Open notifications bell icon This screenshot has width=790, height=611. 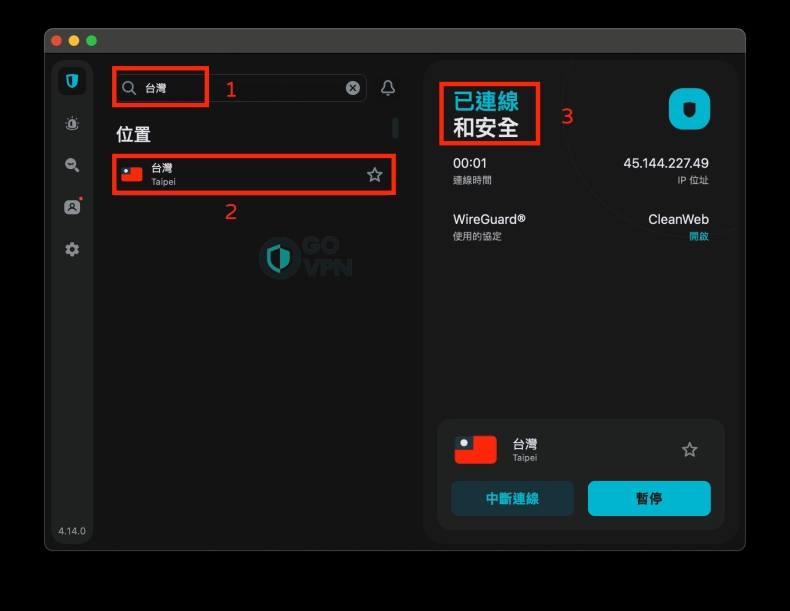coord(387,88)
